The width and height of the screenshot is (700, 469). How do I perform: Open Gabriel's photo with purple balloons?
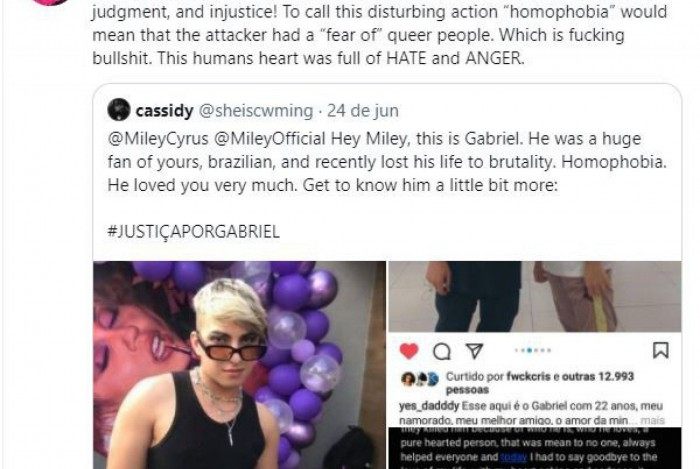[x=239, y=365]
